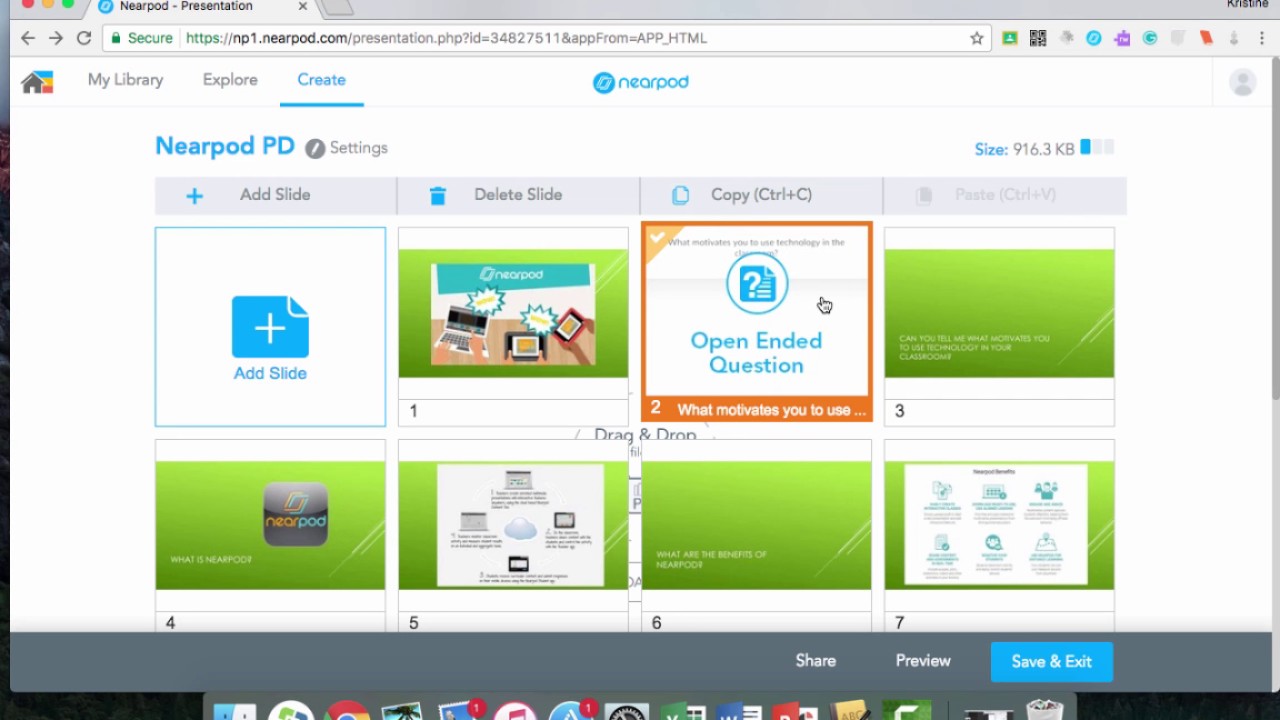
Task: Open Chrome in the Dock
Action: point(347,712)
